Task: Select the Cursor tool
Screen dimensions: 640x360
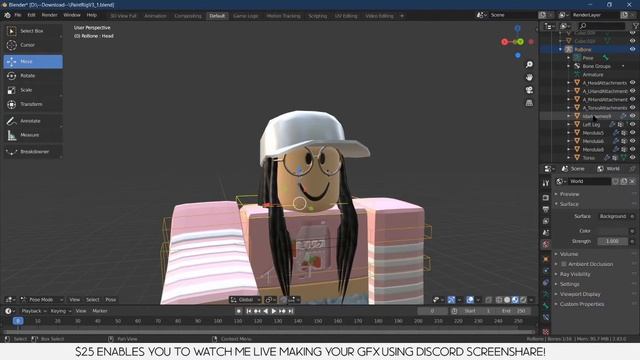Action: pos(33,45)
